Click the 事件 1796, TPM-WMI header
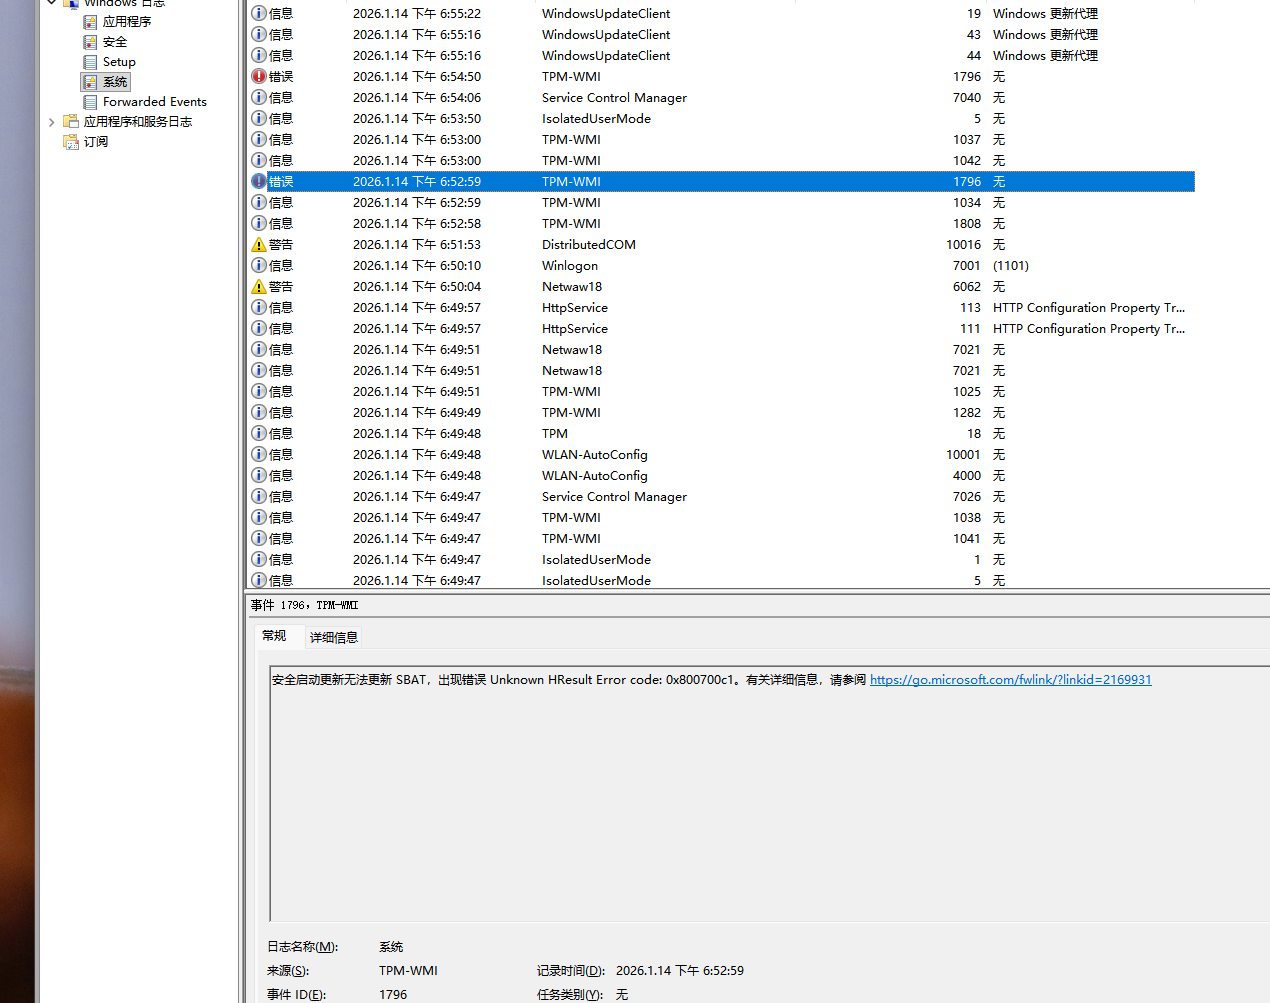 coord(305,605)
